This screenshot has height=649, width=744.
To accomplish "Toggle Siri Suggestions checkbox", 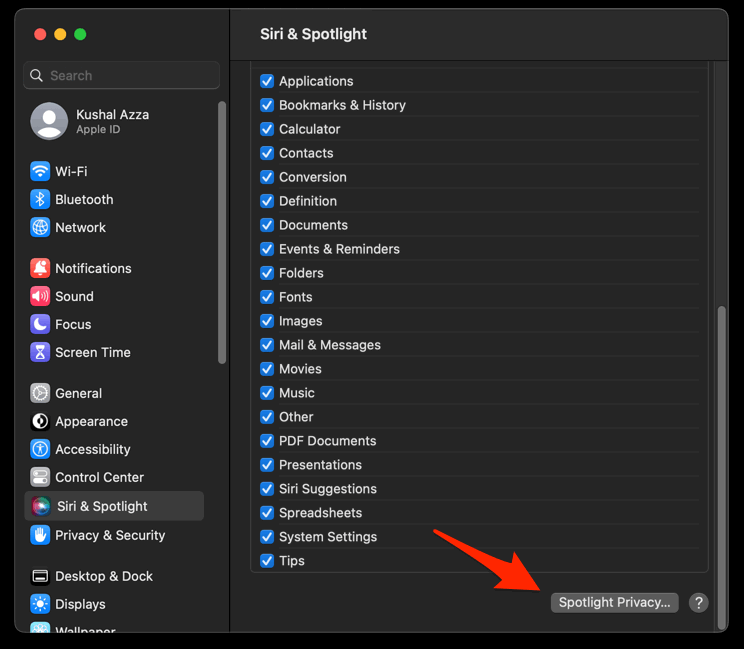I will 267,489.
